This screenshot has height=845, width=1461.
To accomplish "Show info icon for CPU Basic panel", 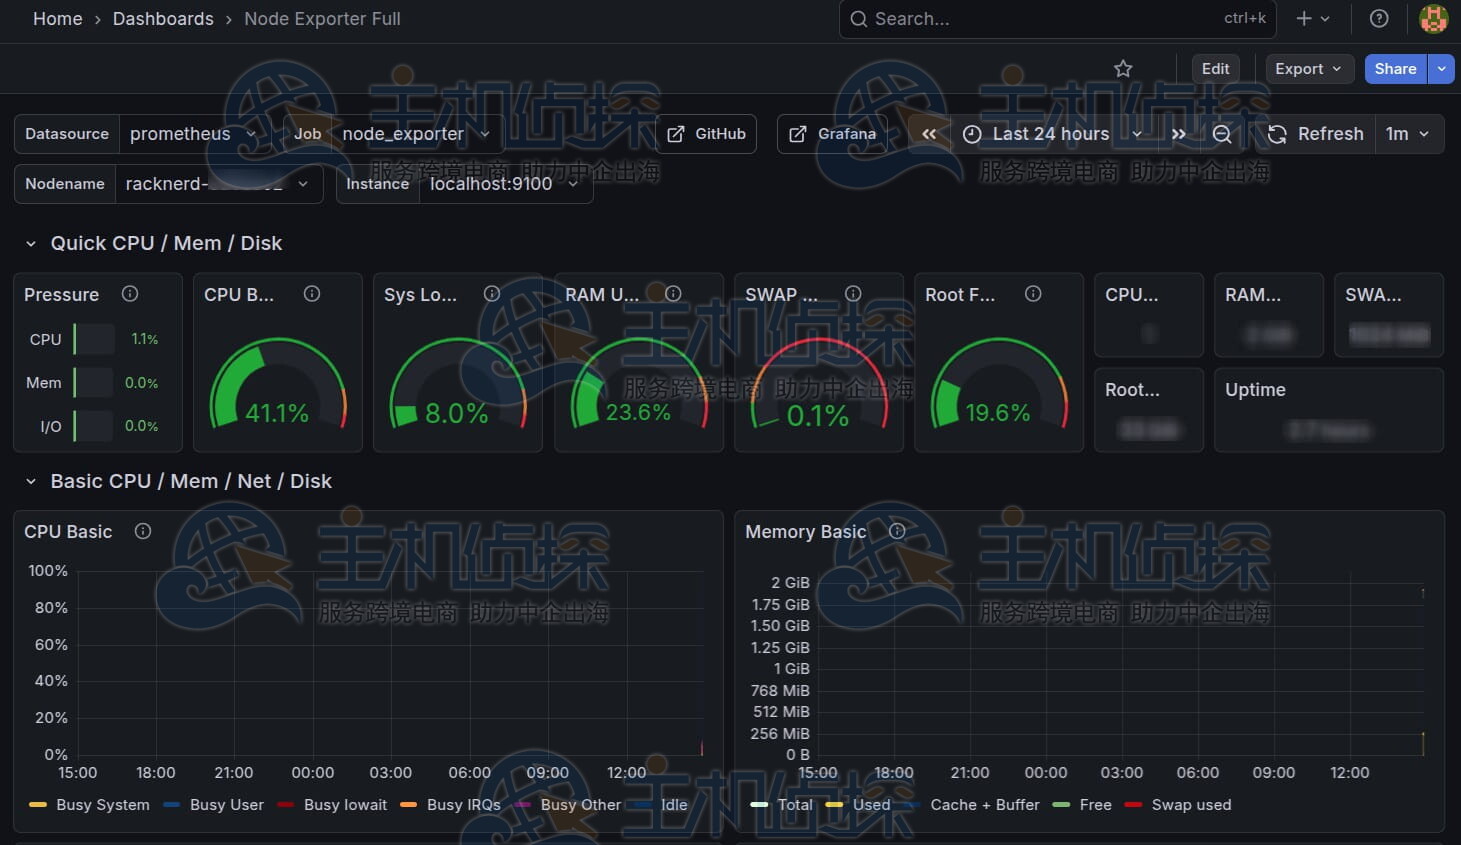I will [x=143, y=532].
